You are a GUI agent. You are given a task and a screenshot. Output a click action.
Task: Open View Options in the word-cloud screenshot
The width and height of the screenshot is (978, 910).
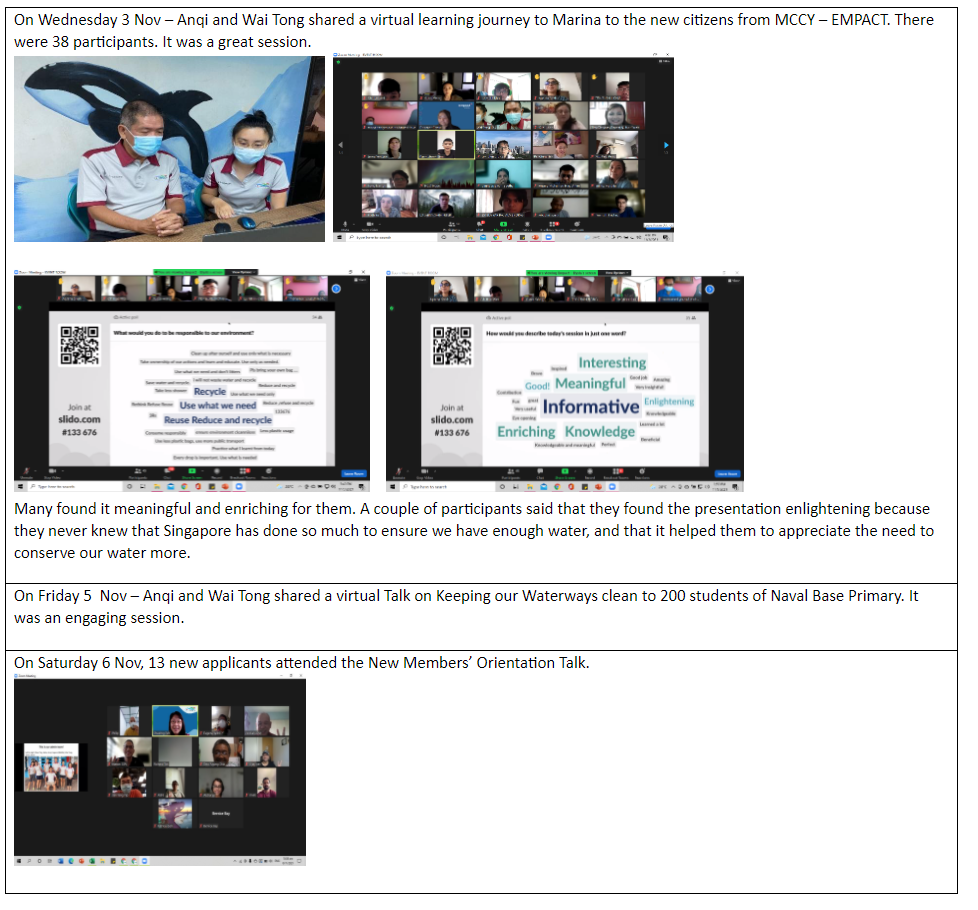(615, 273)
